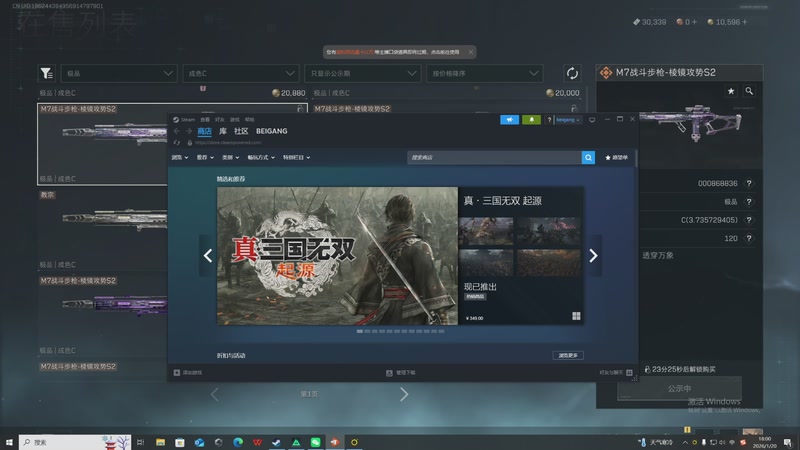Open the 好友 menu in Steam

(219, 120)
